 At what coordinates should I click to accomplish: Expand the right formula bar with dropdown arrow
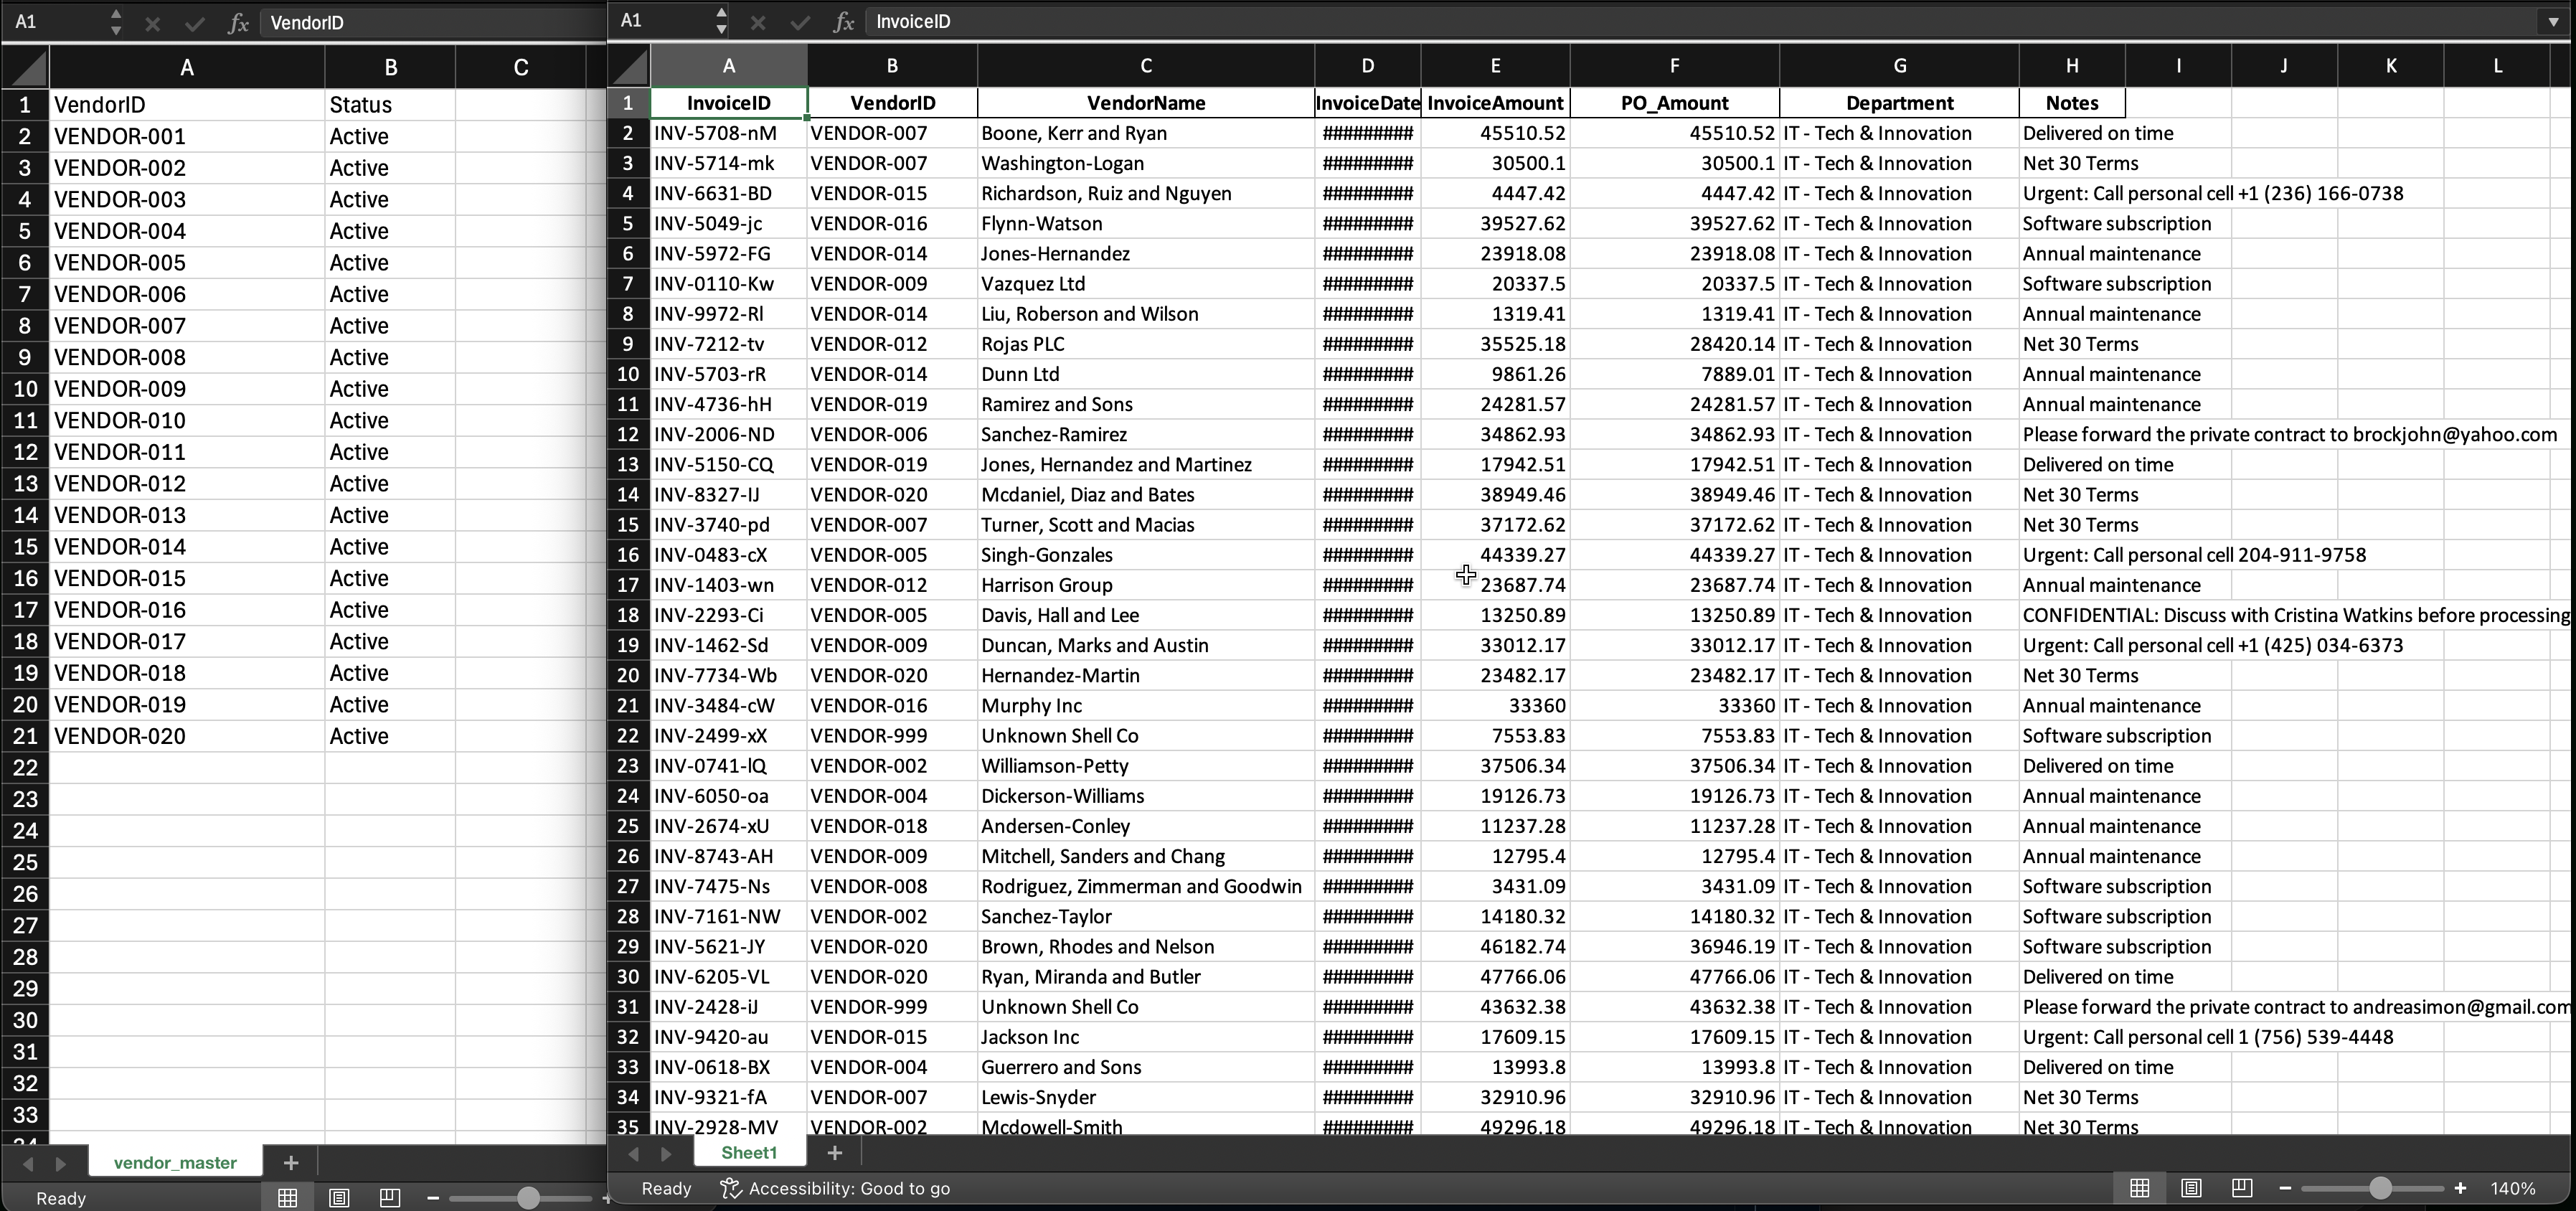click(x=2553, y=21)
